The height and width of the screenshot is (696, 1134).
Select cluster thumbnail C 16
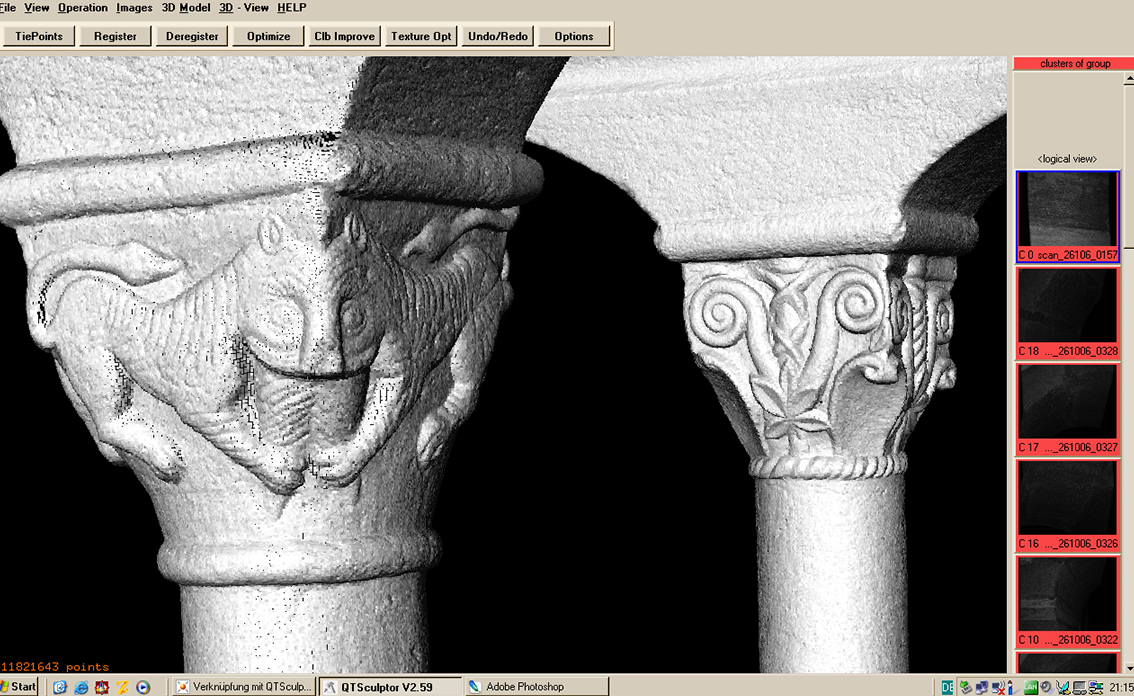point(1067,504)
